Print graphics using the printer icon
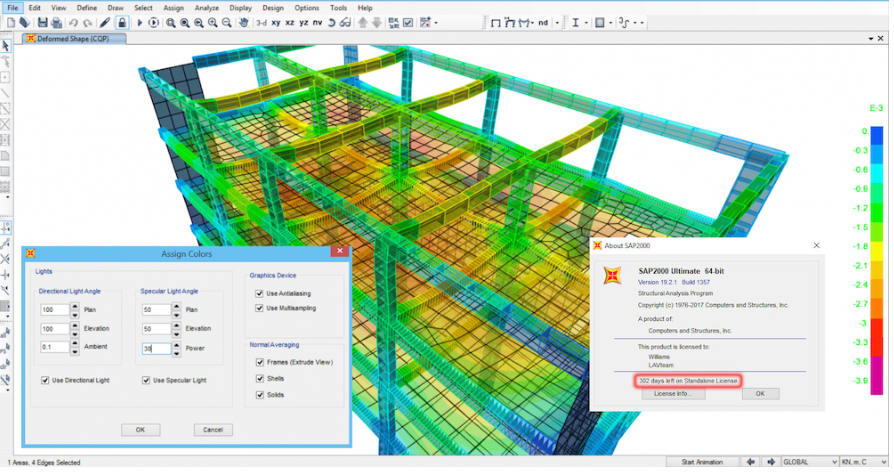Image resolution: width=894 pixels, height=472 pixels. coord(56,23)
